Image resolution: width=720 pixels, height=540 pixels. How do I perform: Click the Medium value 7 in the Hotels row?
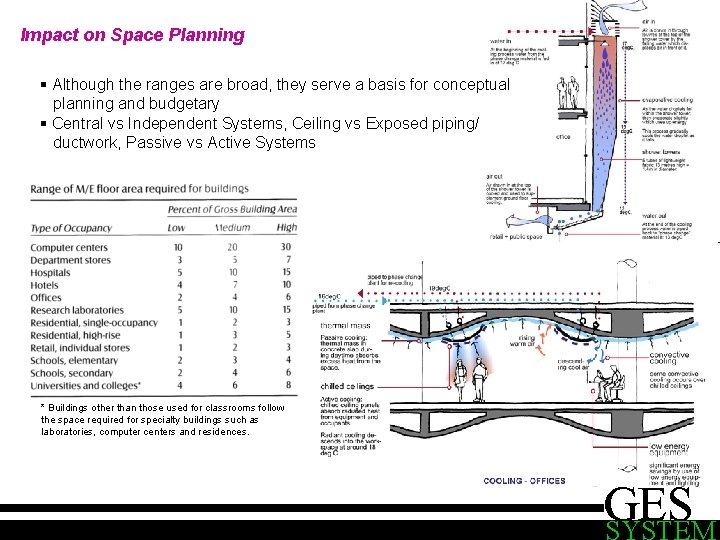click(235, 285)
